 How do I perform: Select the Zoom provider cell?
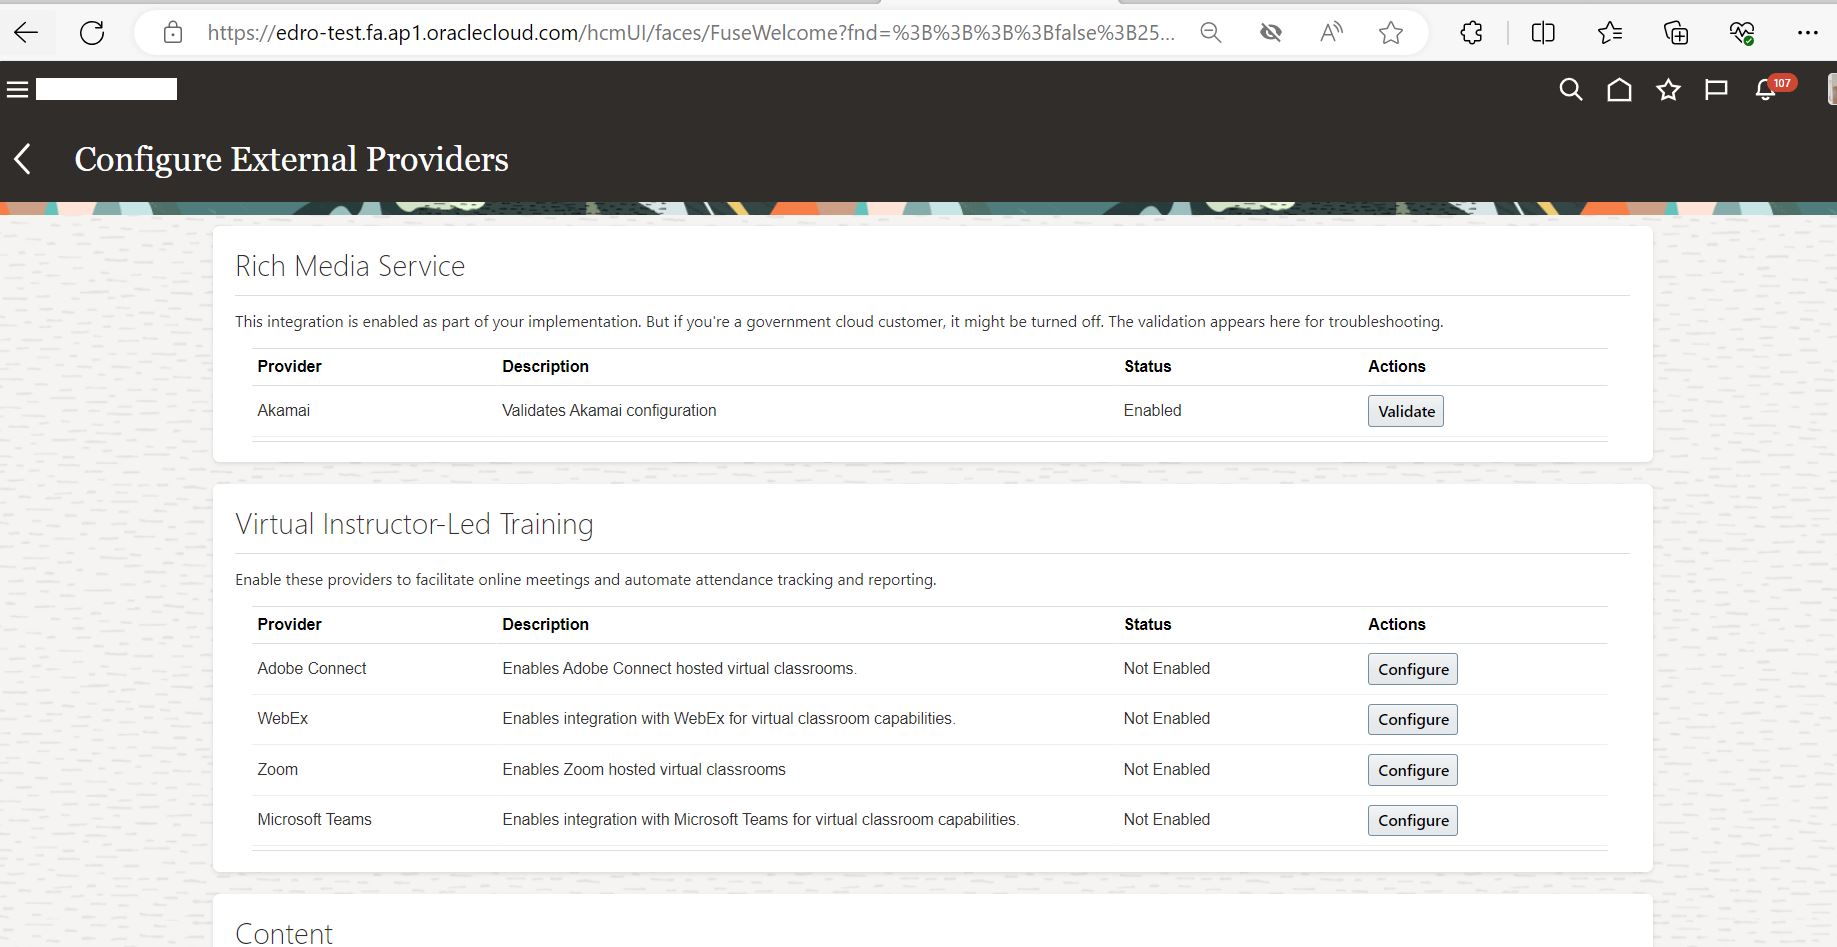point(278,769)
